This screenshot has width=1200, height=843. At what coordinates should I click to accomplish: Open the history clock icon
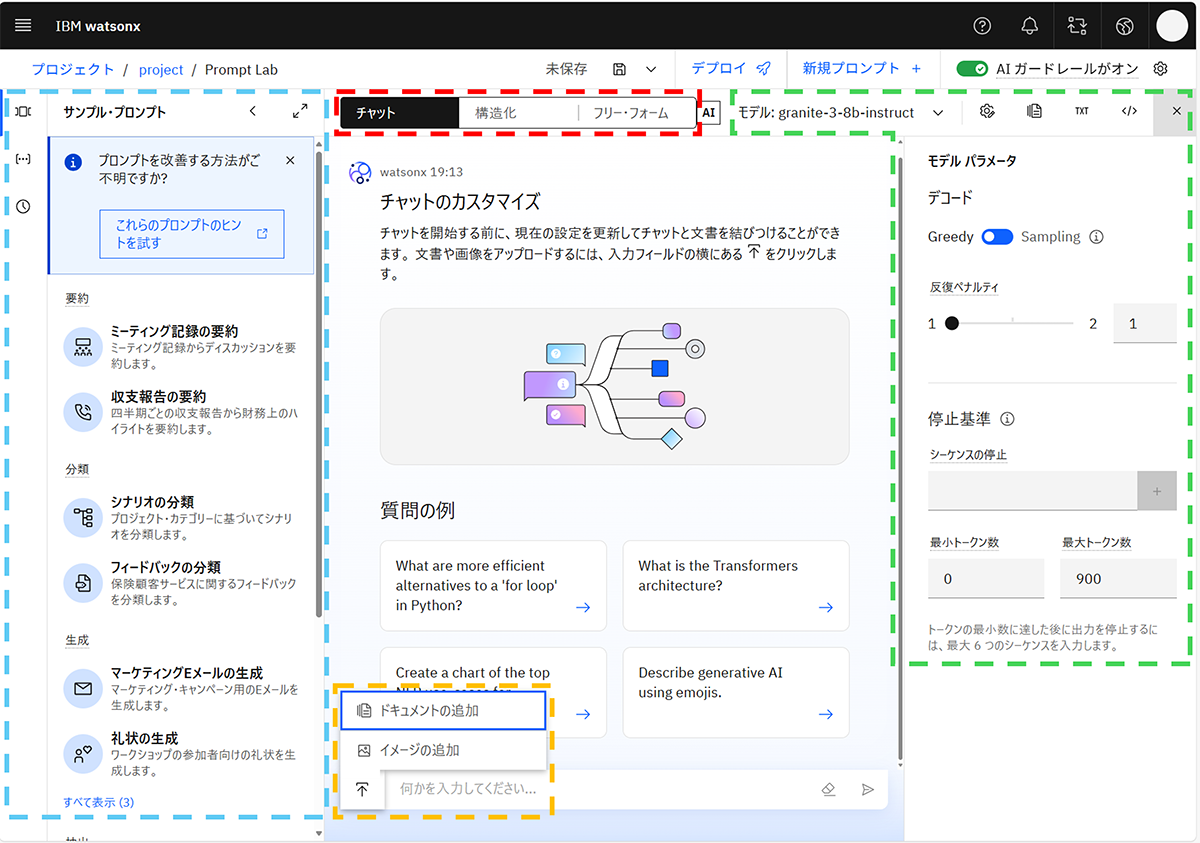click(23, 206)
